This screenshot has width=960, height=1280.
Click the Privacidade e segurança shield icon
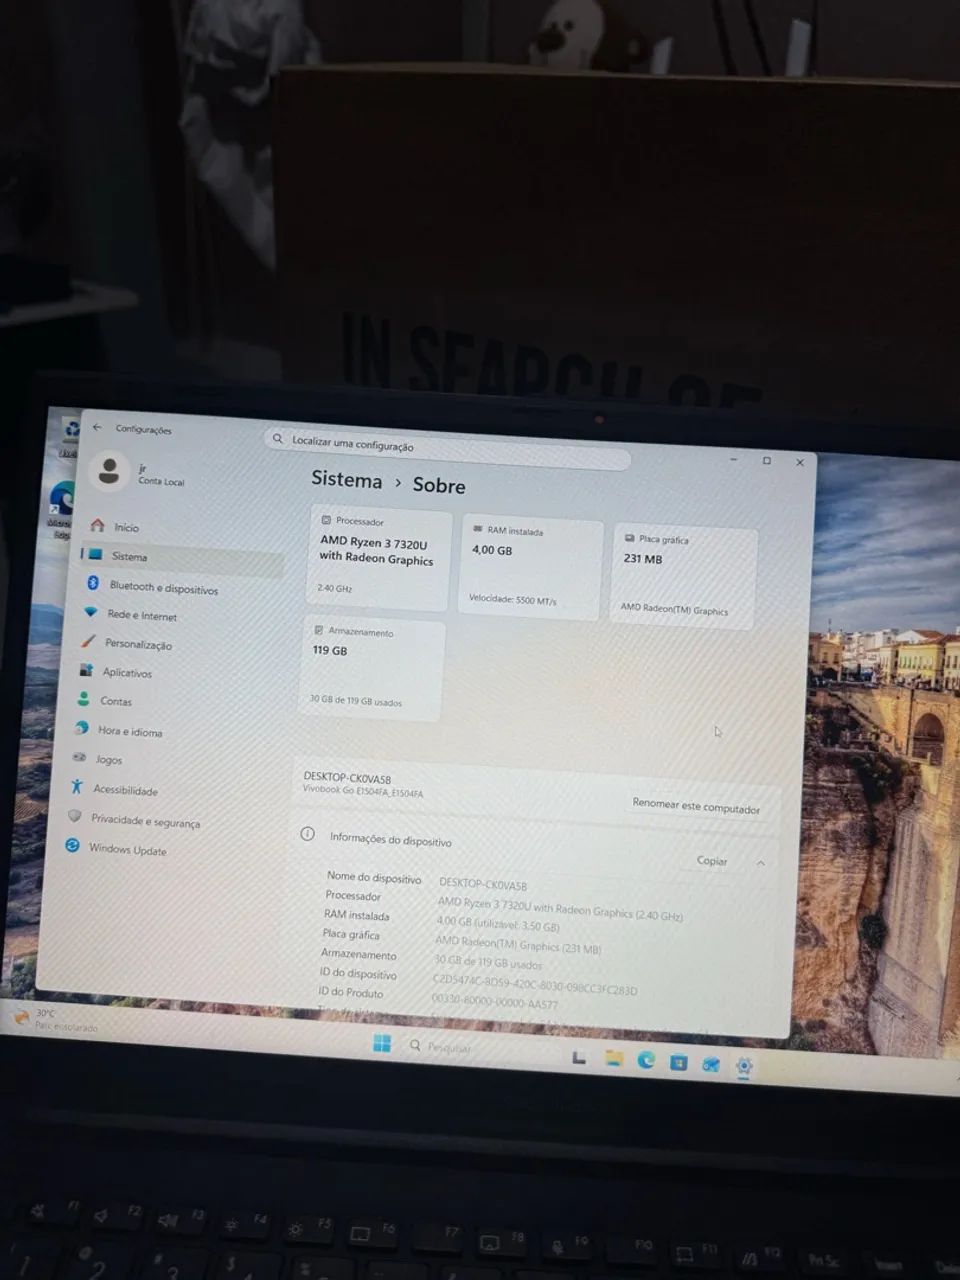(x=74, y=816)
